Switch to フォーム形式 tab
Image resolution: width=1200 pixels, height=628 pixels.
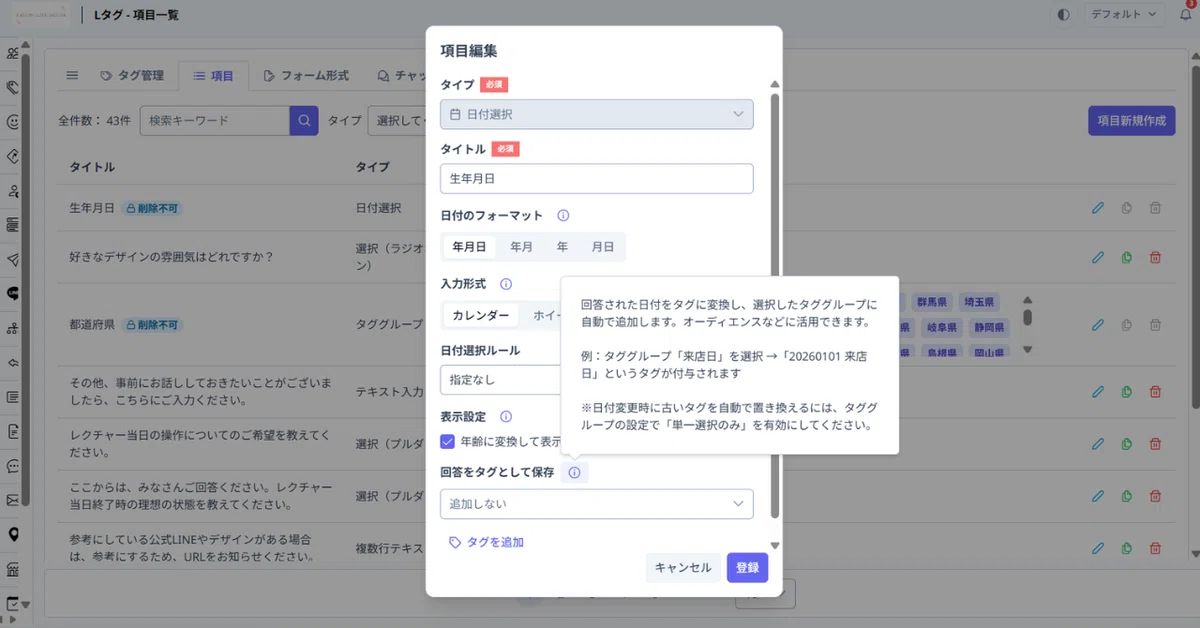click(306, 75)
